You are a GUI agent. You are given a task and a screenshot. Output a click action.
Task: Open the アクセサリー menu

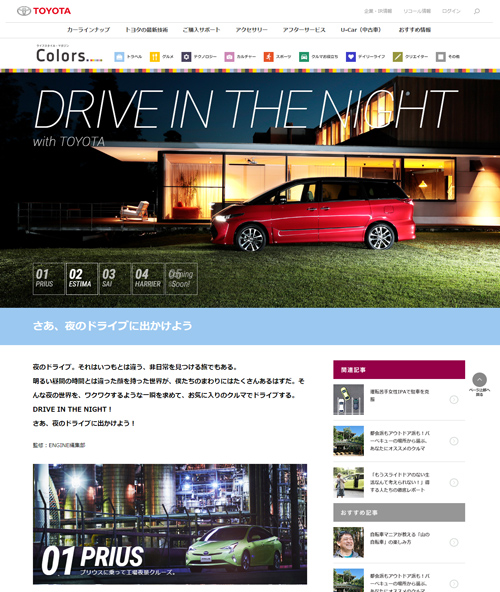252,30
